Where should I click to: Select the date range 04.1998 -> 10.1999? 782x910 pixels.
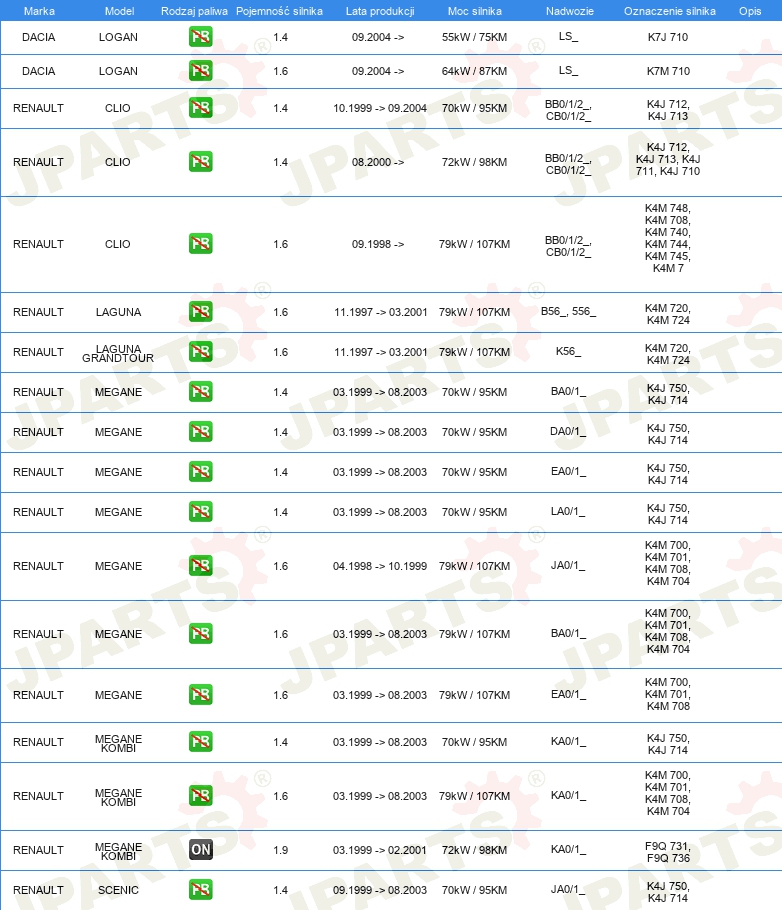click(x=380, y=566)
